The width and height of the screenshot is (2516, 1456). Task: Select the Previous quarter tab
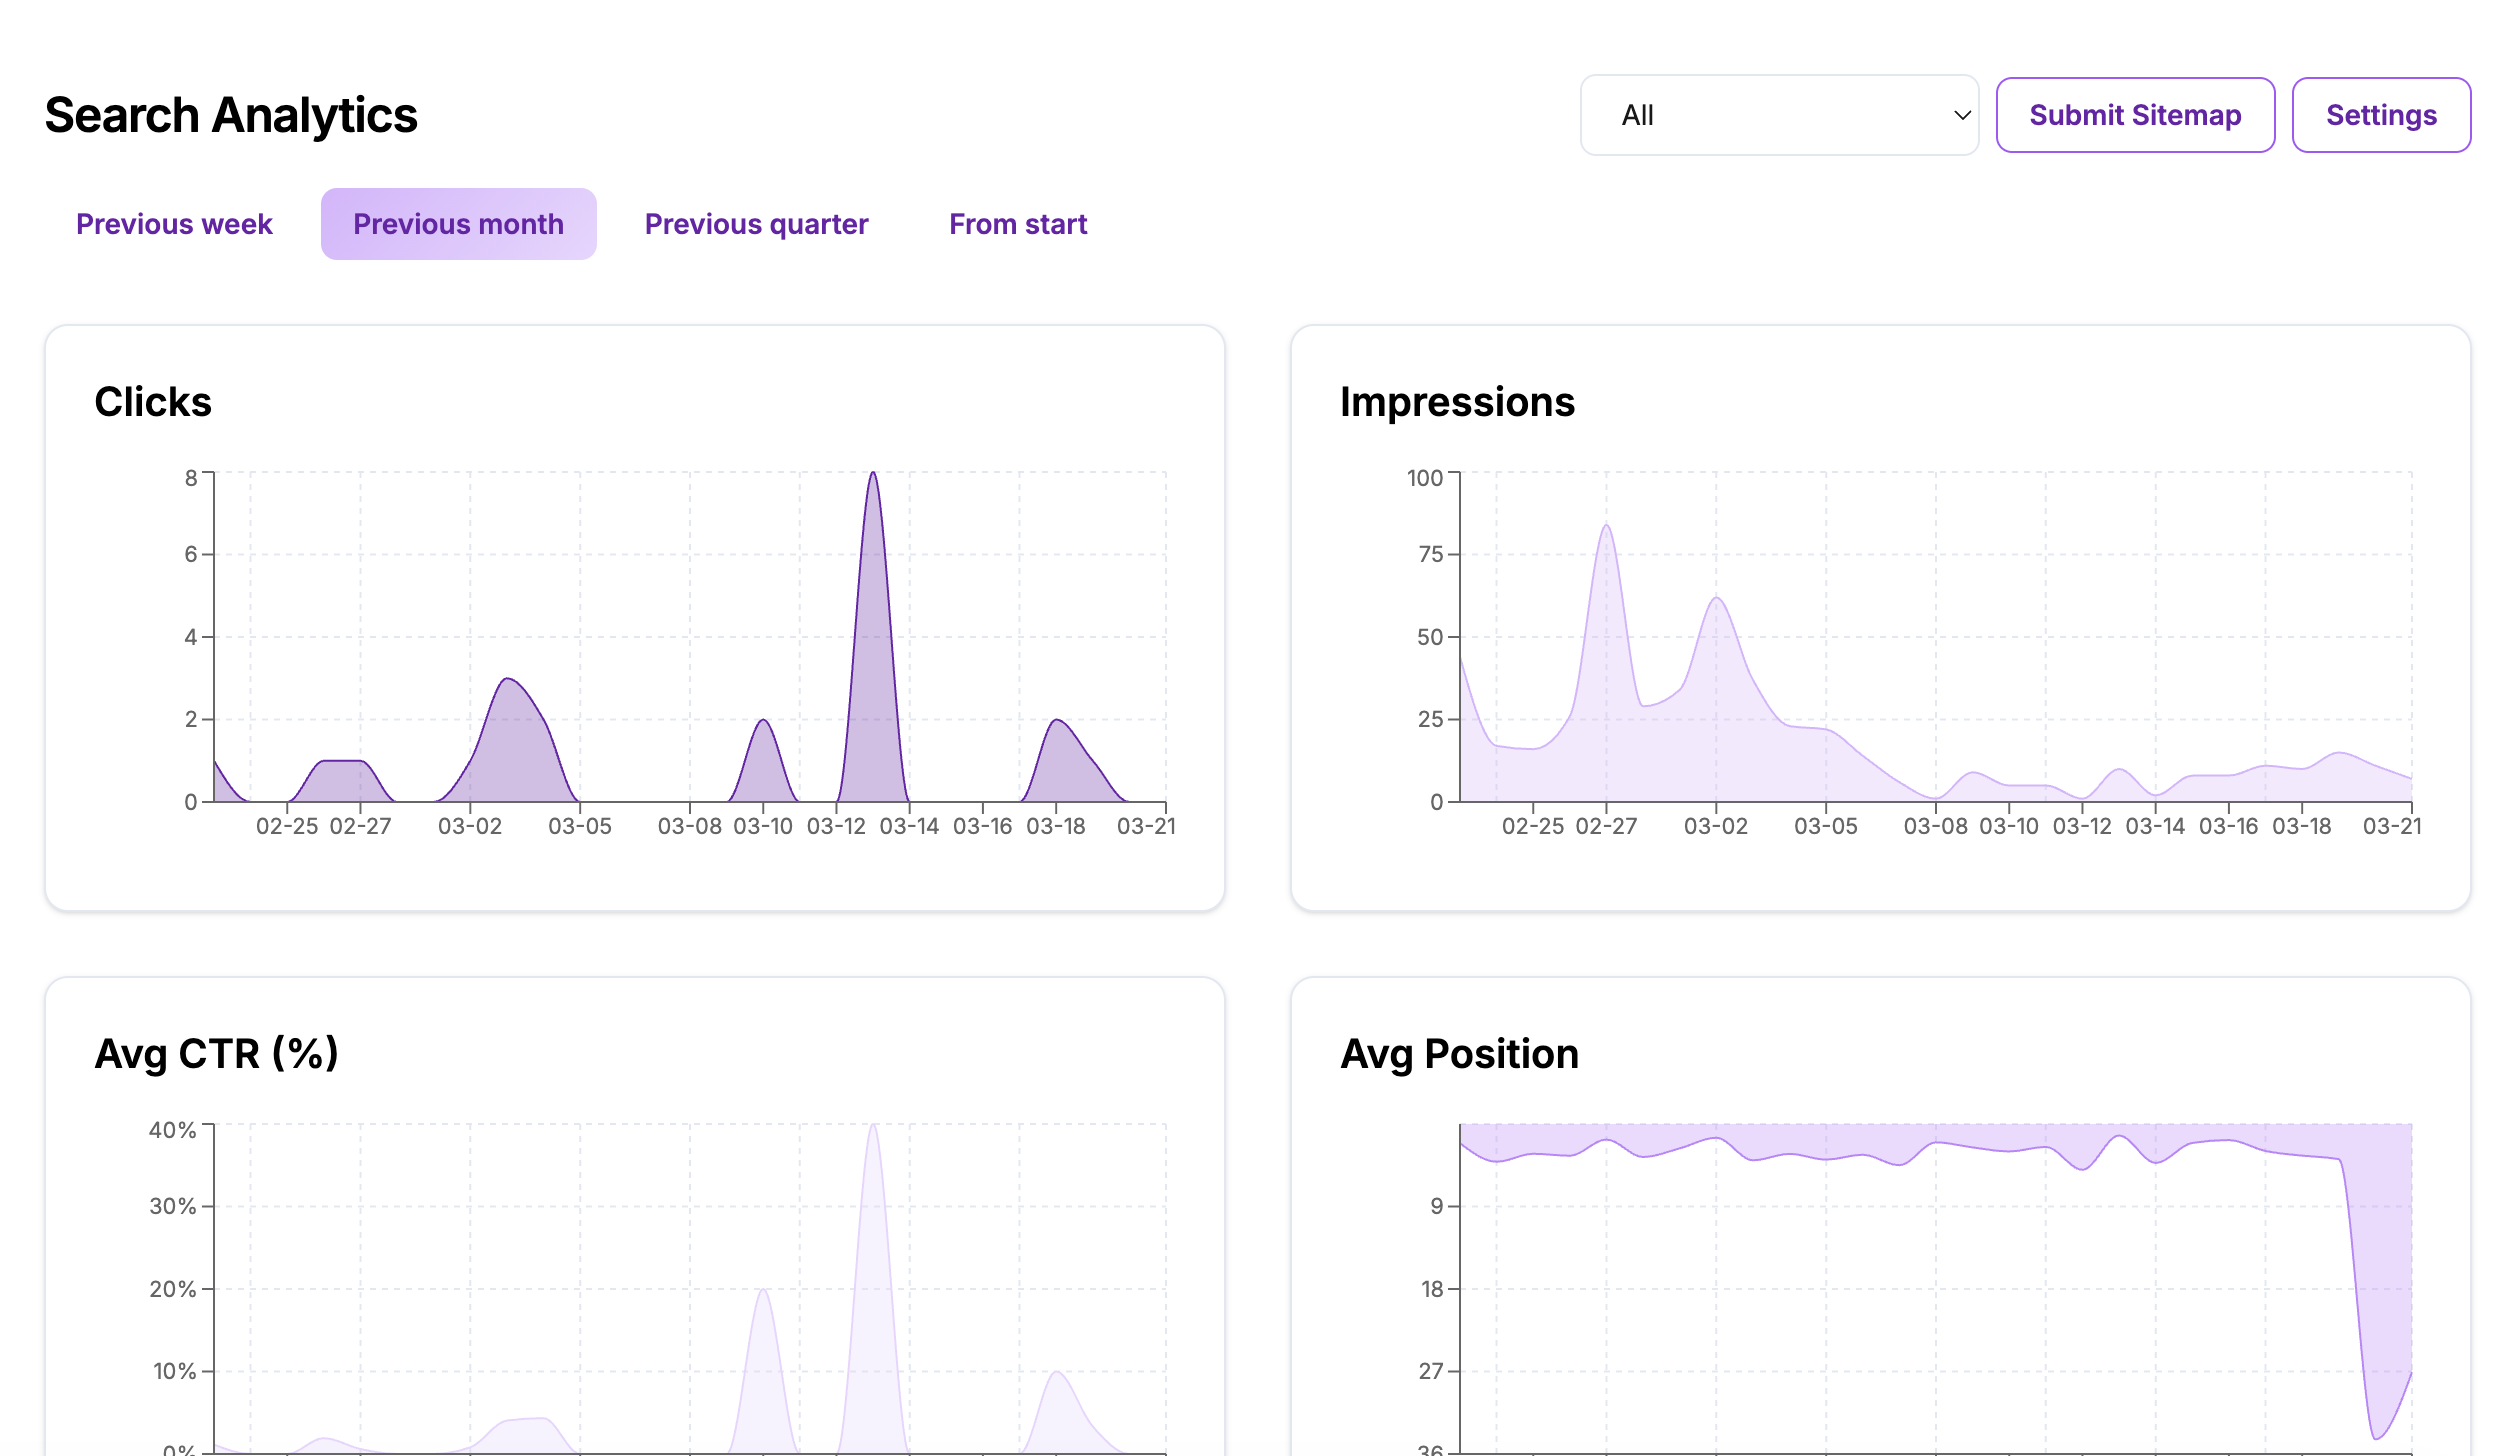(x=756, y=223)
